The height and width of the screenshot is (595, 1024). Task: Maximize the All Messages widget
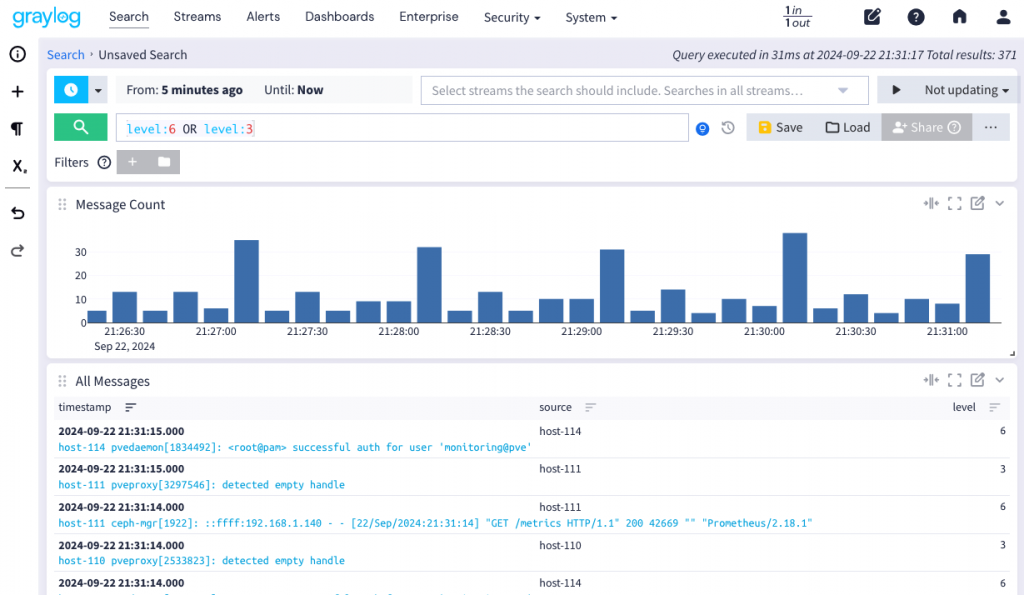[x=954, y=380]
